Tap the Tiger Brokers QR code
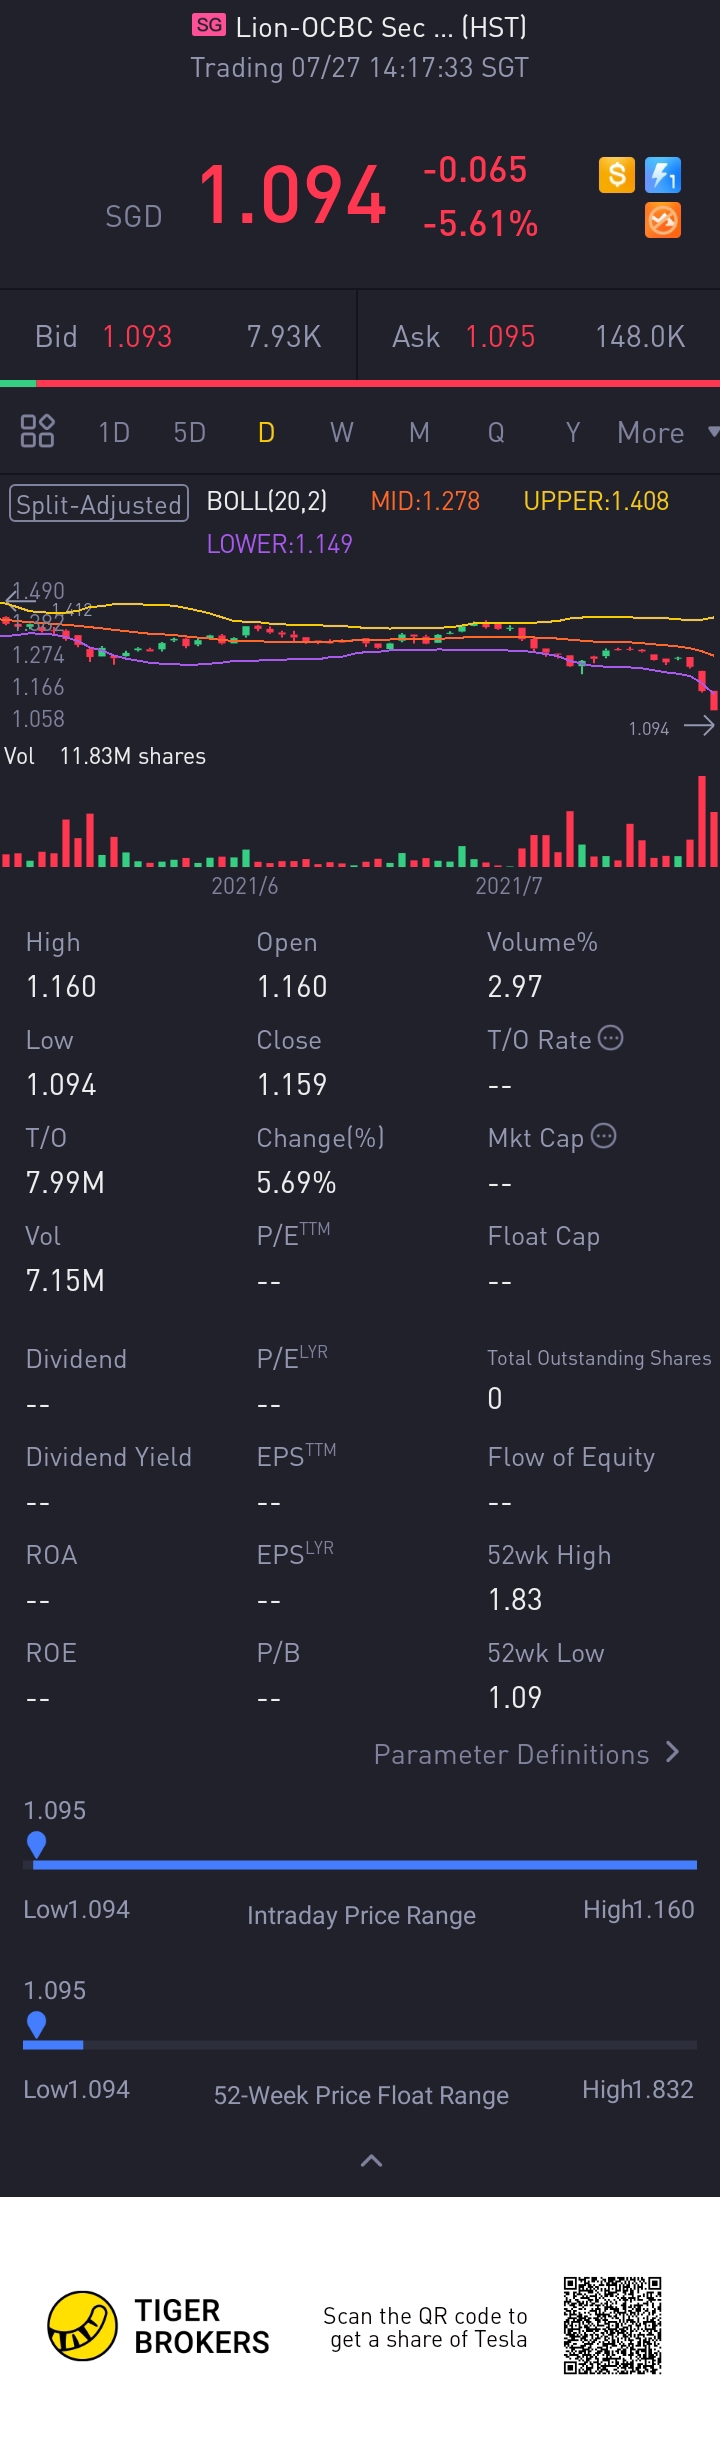This screenshot has width=720, height=2456. point(612,2325)
